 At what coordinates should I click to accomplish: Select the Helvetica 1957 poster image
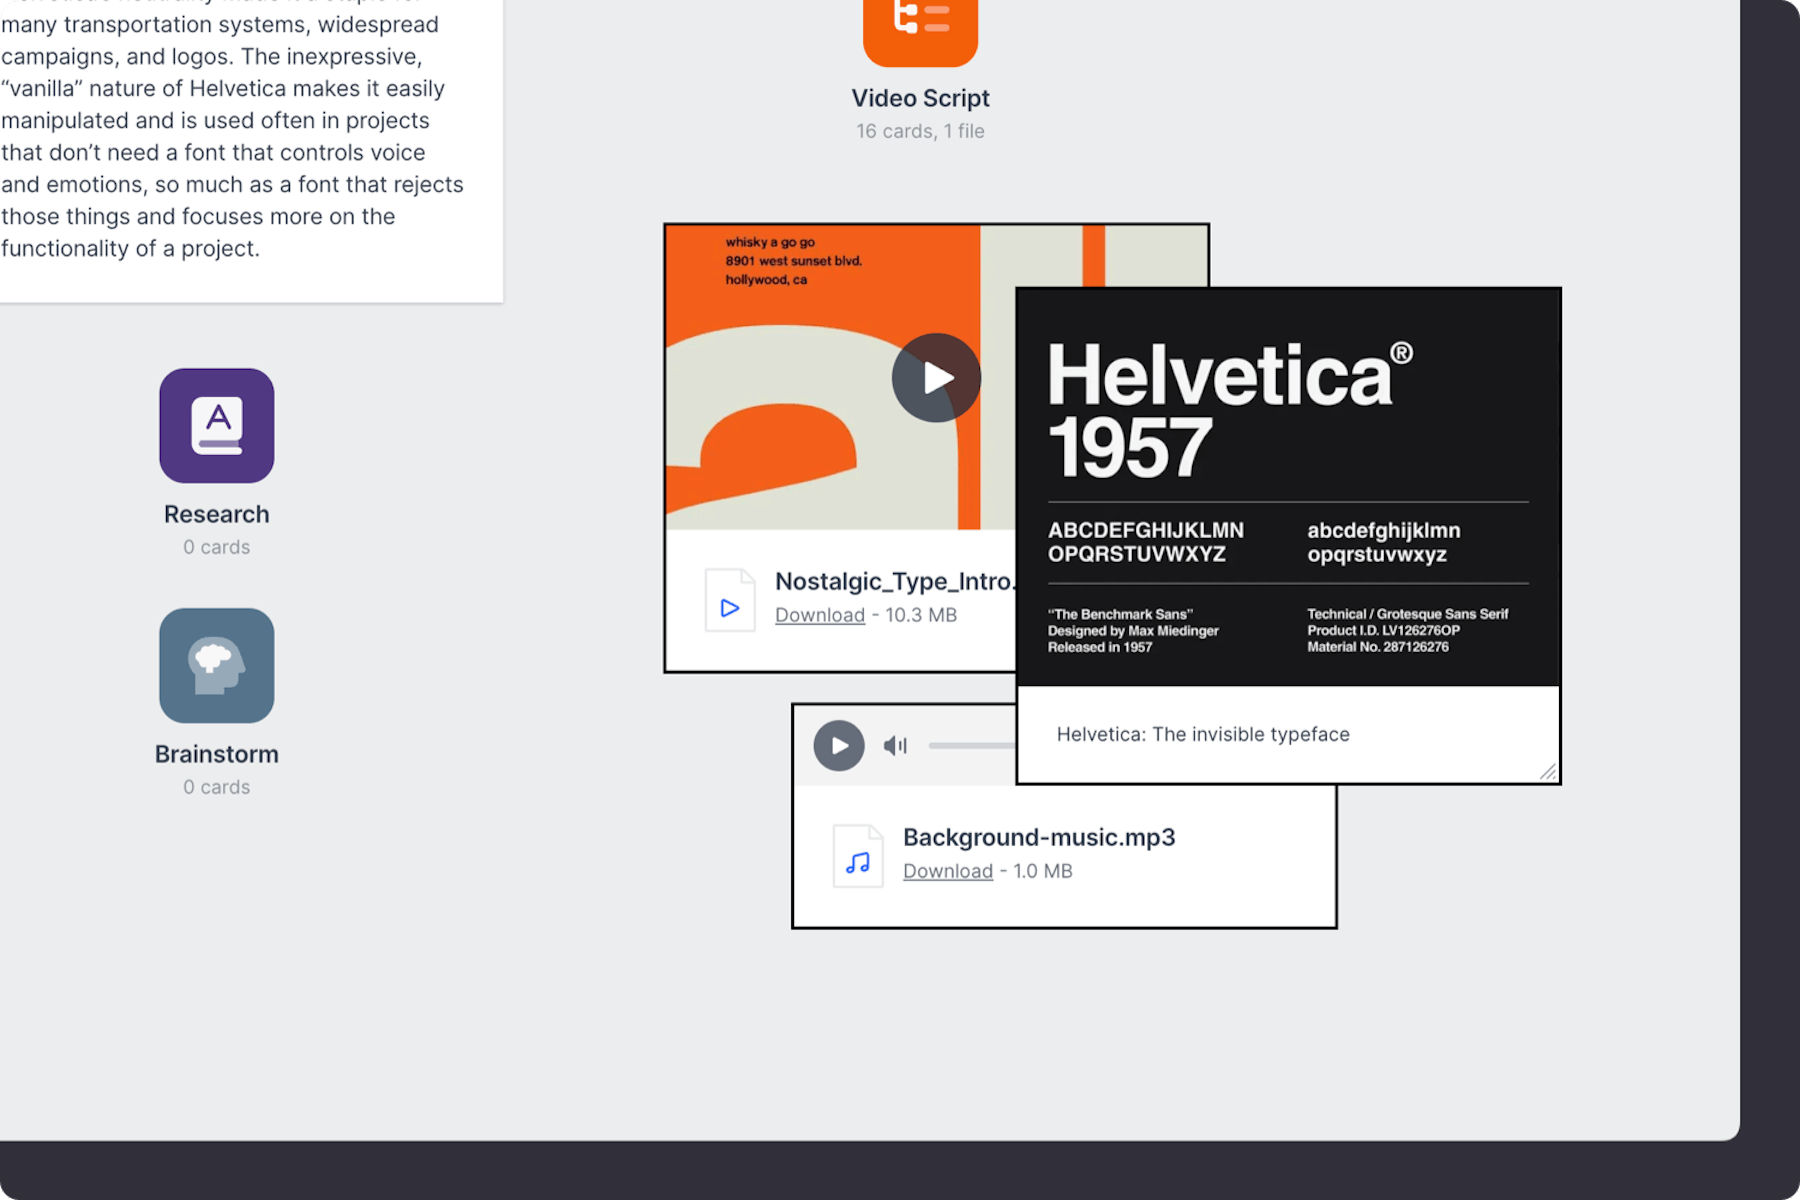(1288, 488)
